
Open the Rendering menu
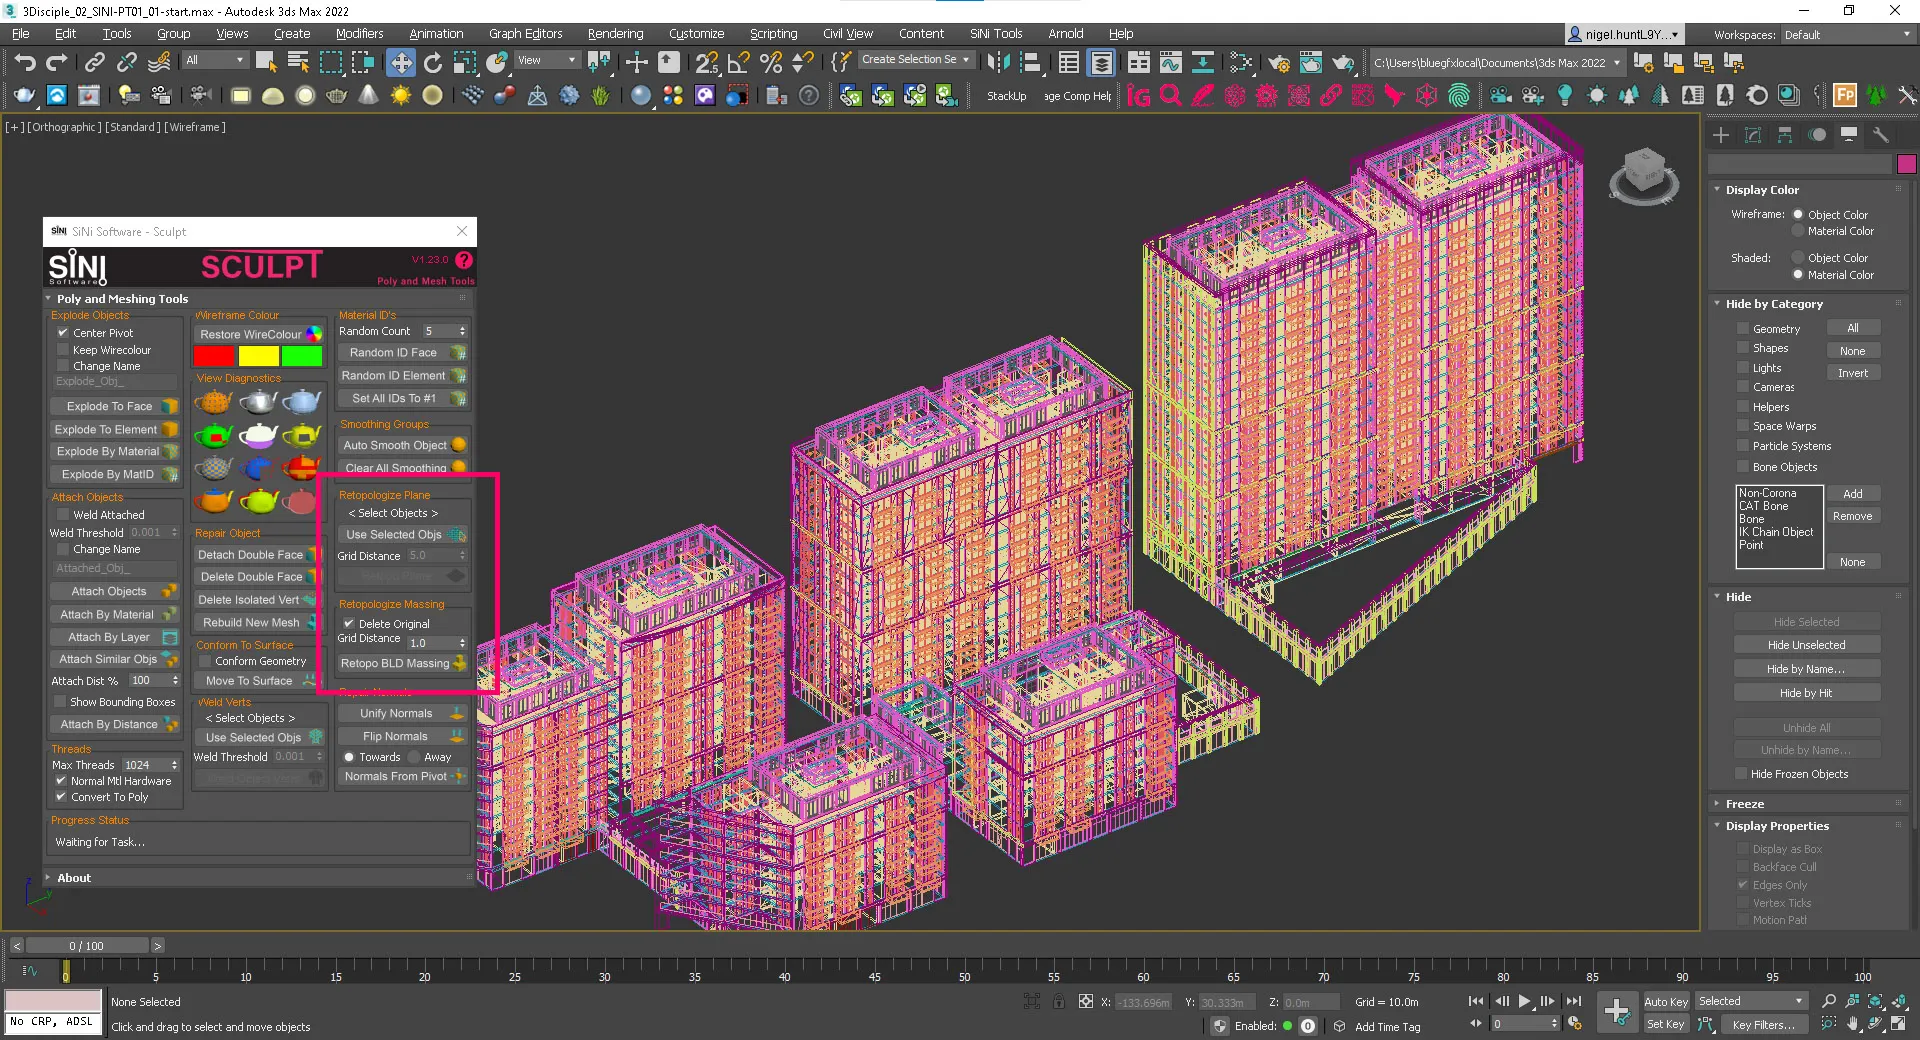(615, 33)
